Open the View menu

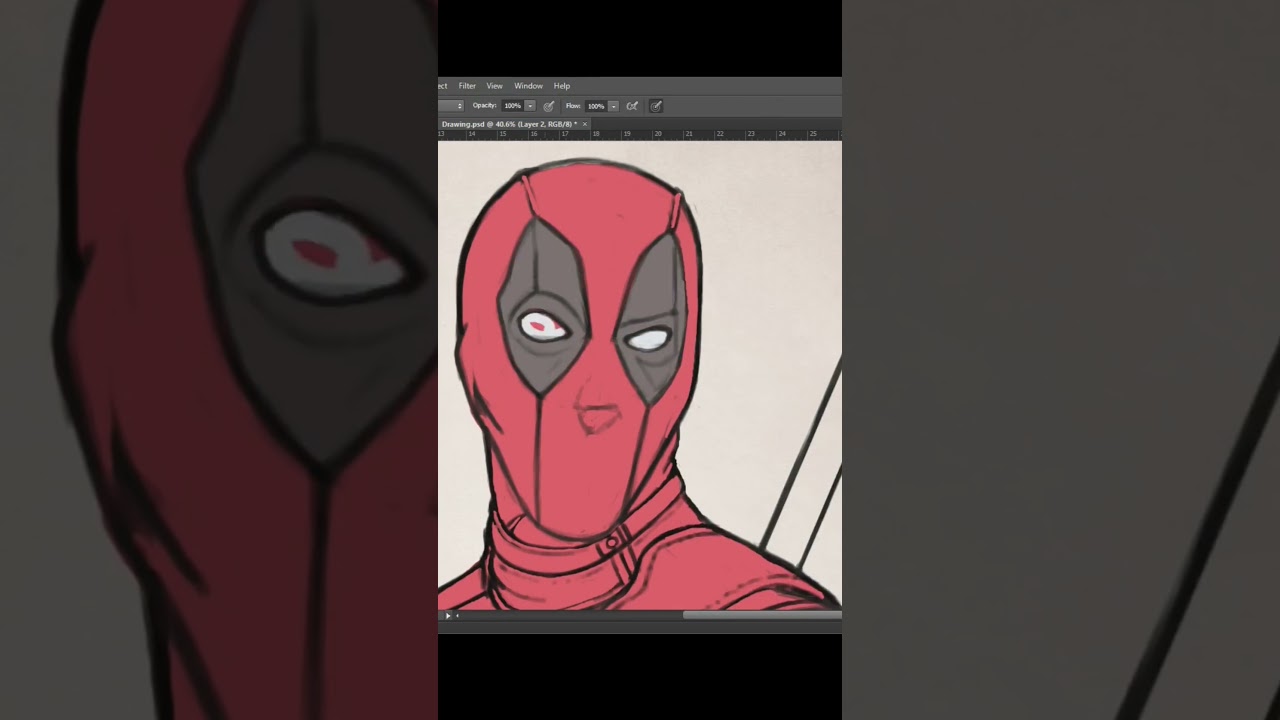pyautogui.click(x=494, y=86)
